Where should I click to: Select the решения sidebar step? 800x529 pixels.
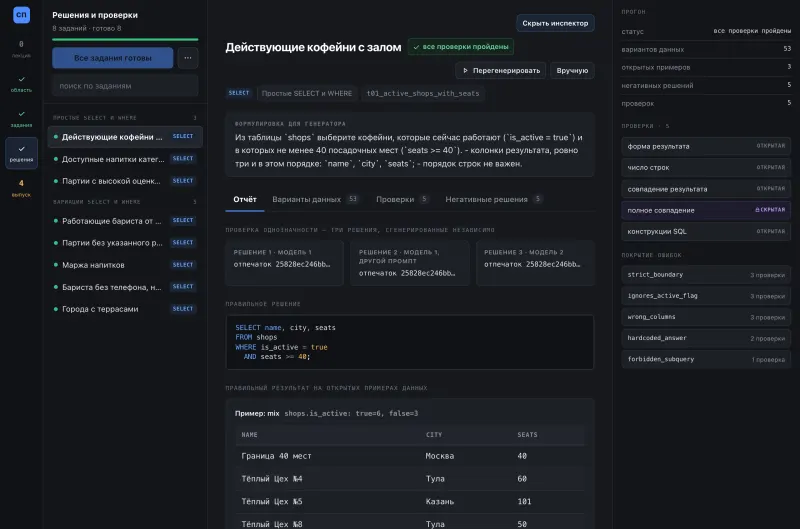(x=21, y=153)
